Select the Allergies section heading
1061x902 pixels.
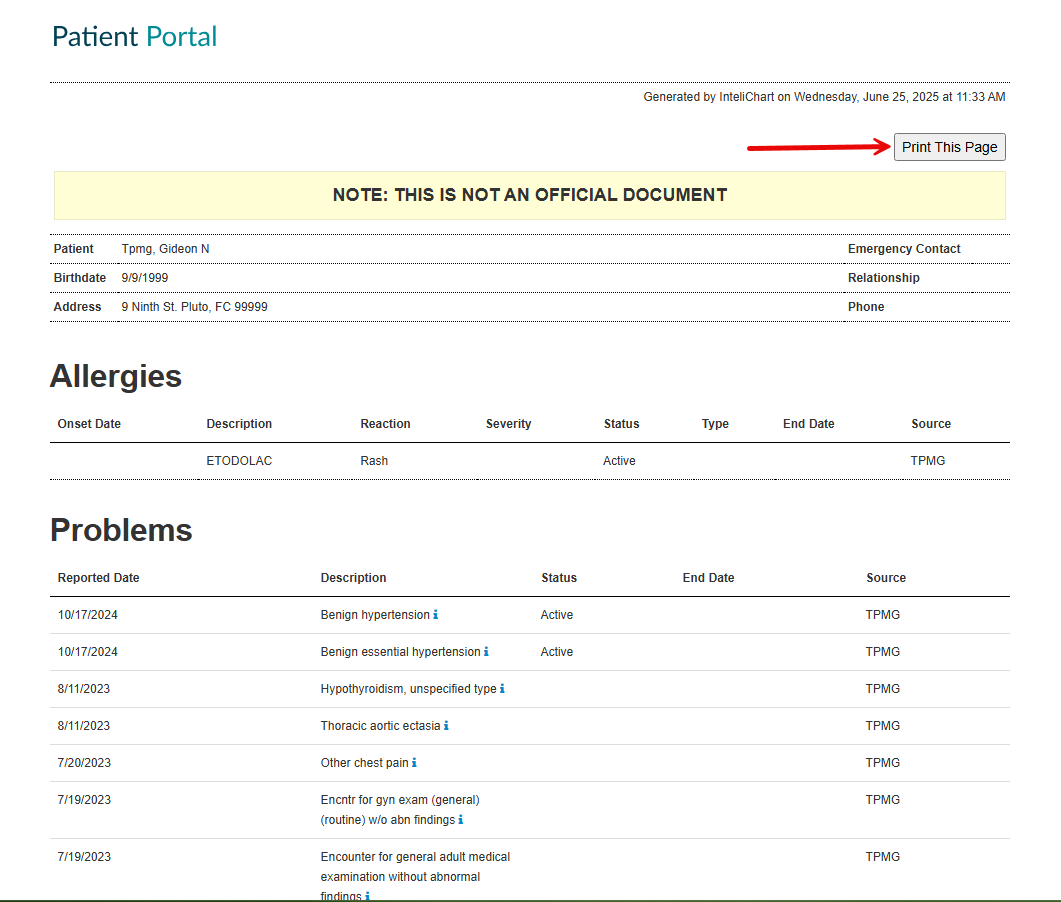[x=116, y=376]
